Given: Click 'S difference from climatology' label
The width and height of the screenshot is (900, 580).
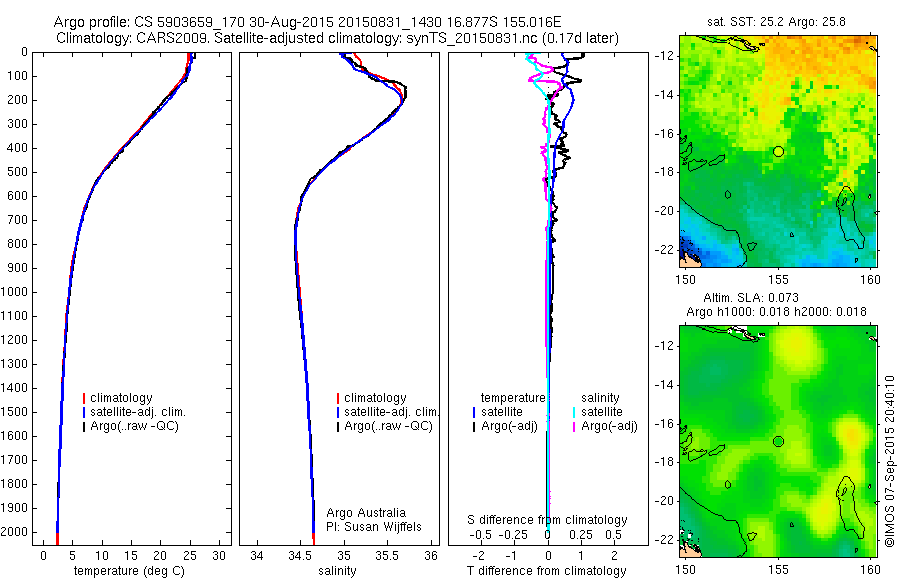Looking at the screenshot, I should pos(547,520).
